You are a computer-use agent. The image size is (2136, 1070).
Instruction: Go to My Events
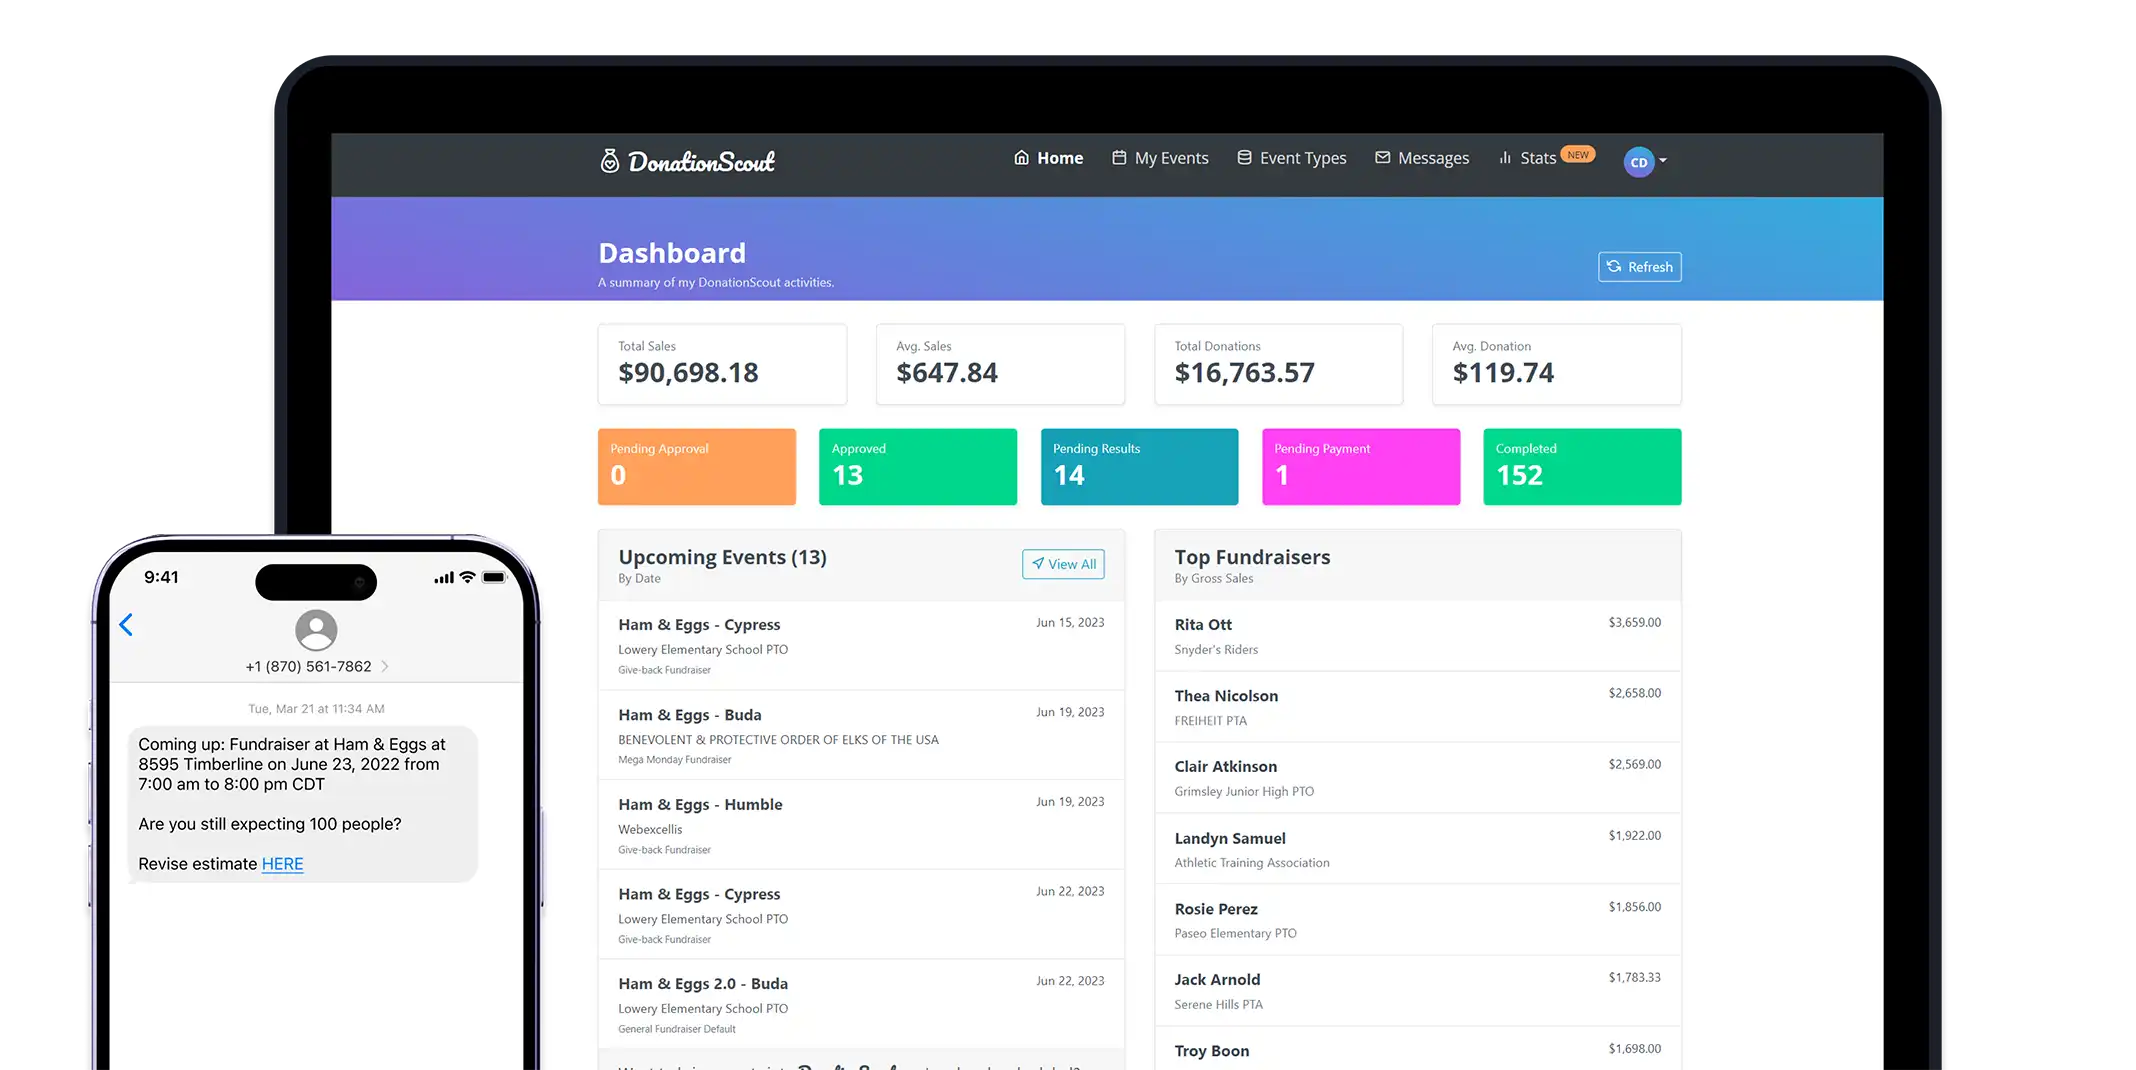(1160, 158)
